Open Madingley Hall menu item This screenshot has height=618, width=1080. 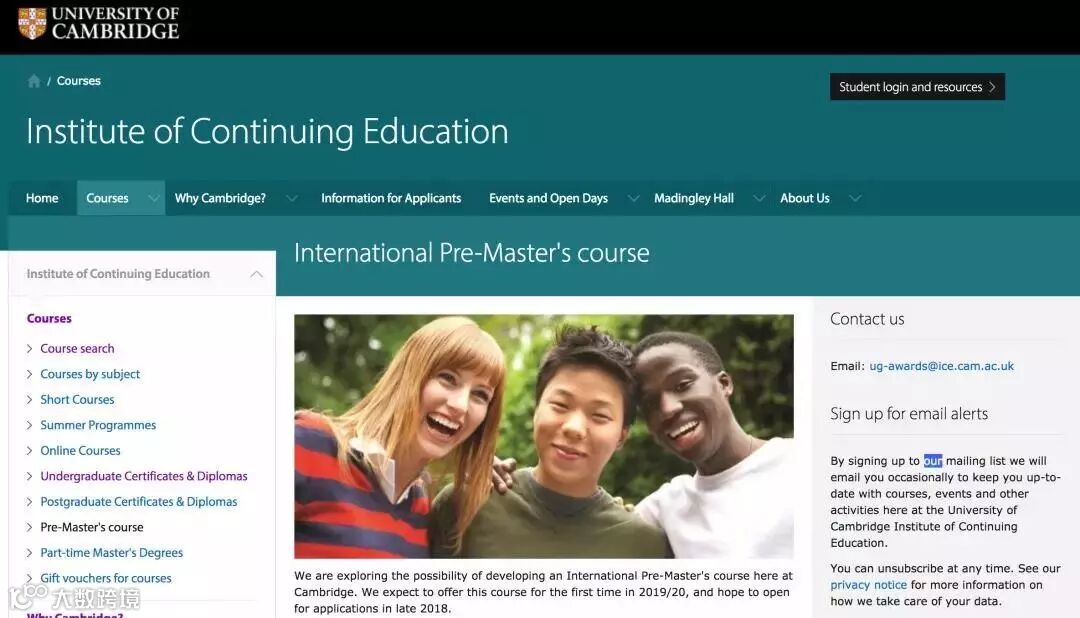point(694,198)
